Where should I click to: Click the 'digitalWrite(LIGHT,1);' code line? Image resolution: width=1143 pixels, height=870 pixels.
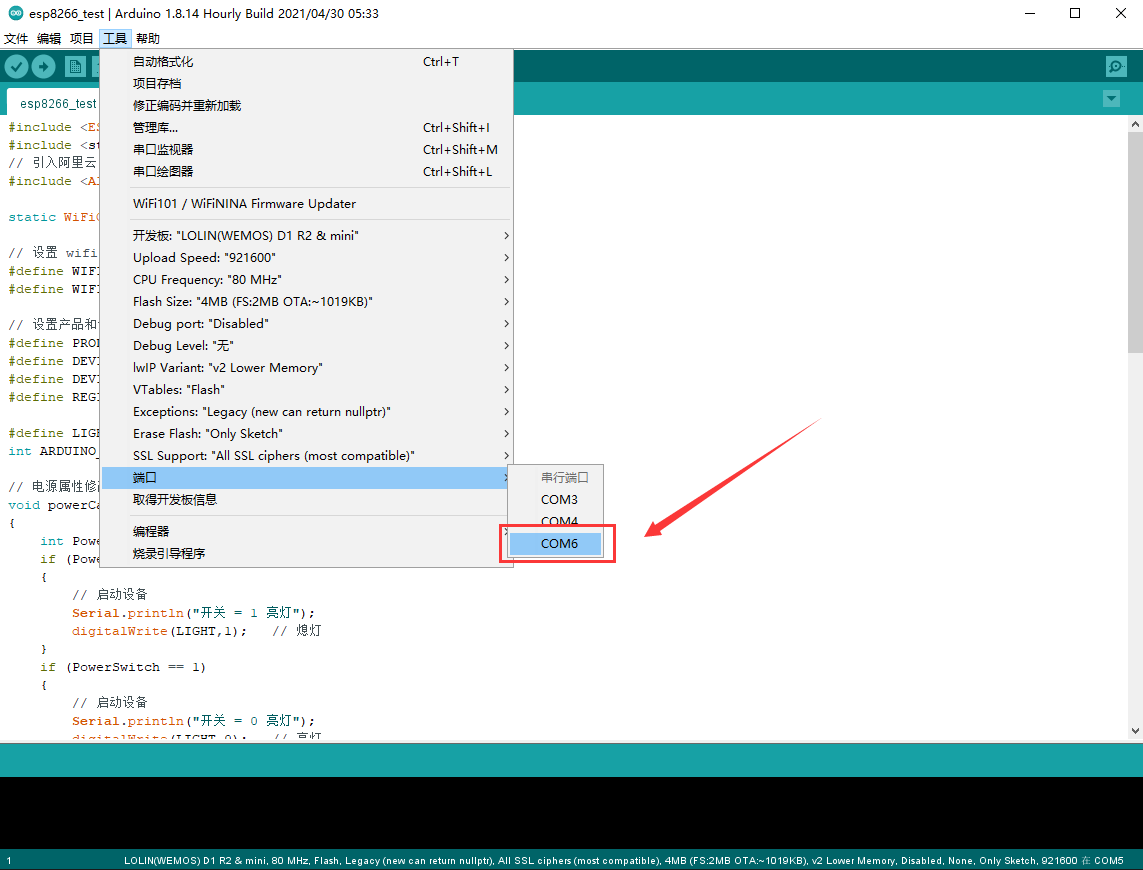(159, 631)
